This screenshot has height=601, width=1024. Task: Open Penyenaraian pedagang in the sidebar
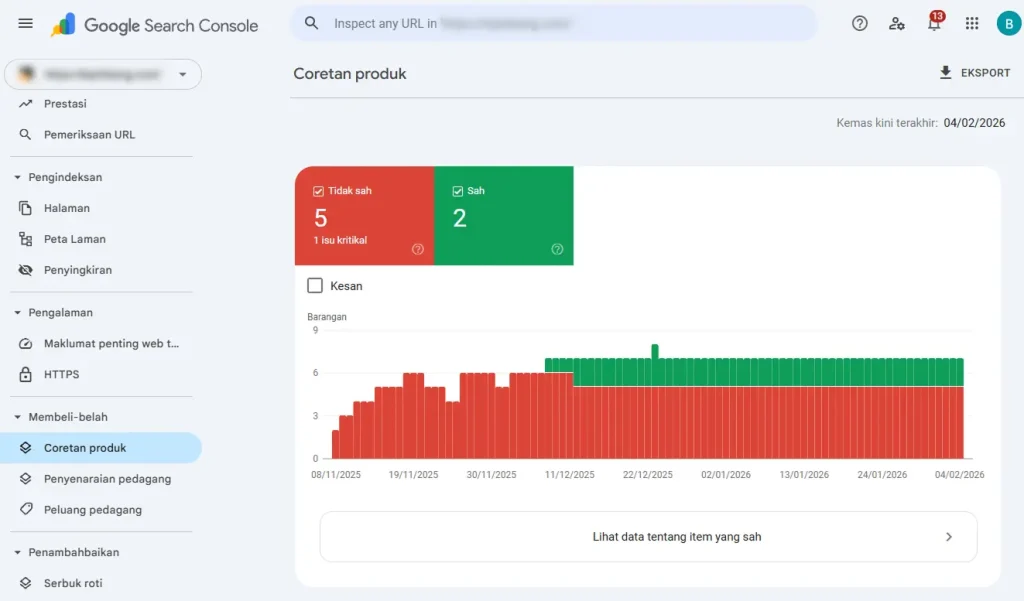[x=107, y=479]
